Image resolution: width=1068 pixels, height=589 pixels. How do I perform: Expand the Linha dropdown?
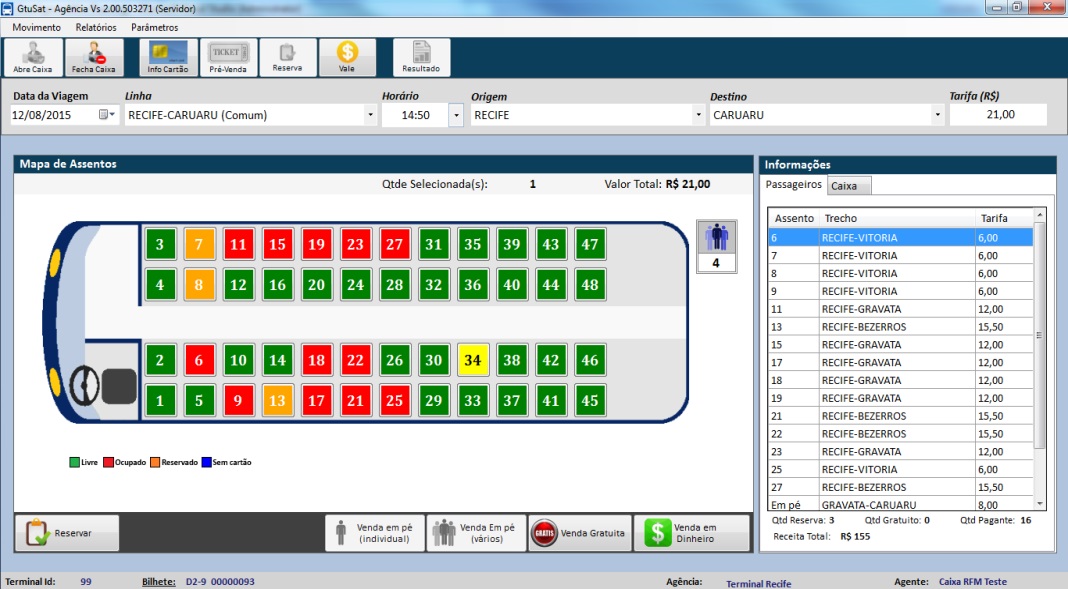pyautogui.click(x=370, y=115)
